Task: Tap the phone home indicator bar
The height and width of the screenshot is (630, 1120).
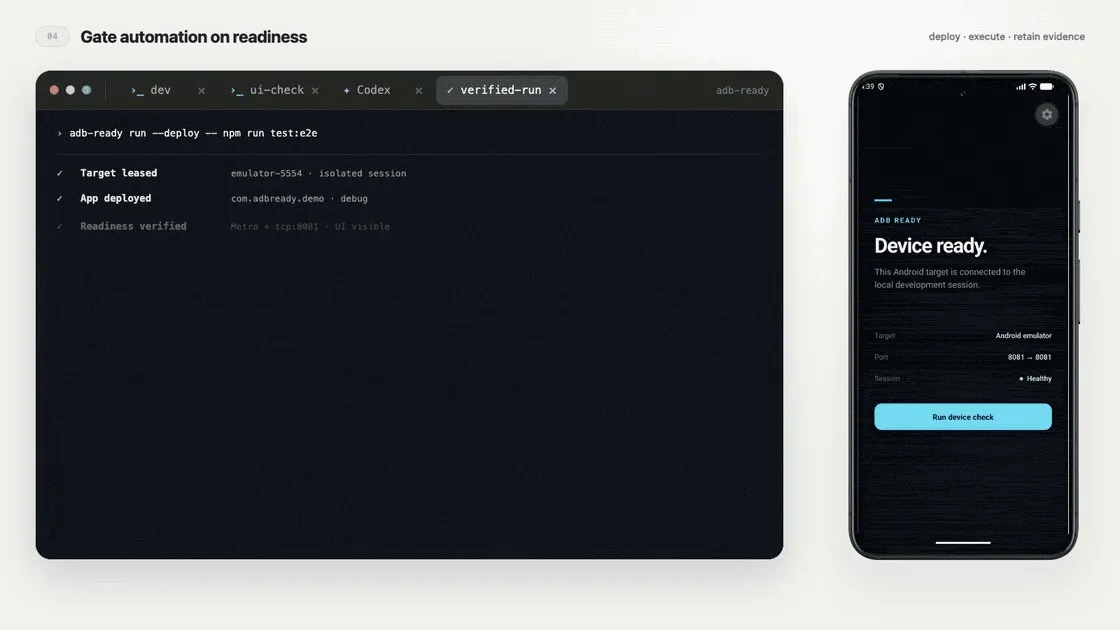Action: [x=963, y=542]
